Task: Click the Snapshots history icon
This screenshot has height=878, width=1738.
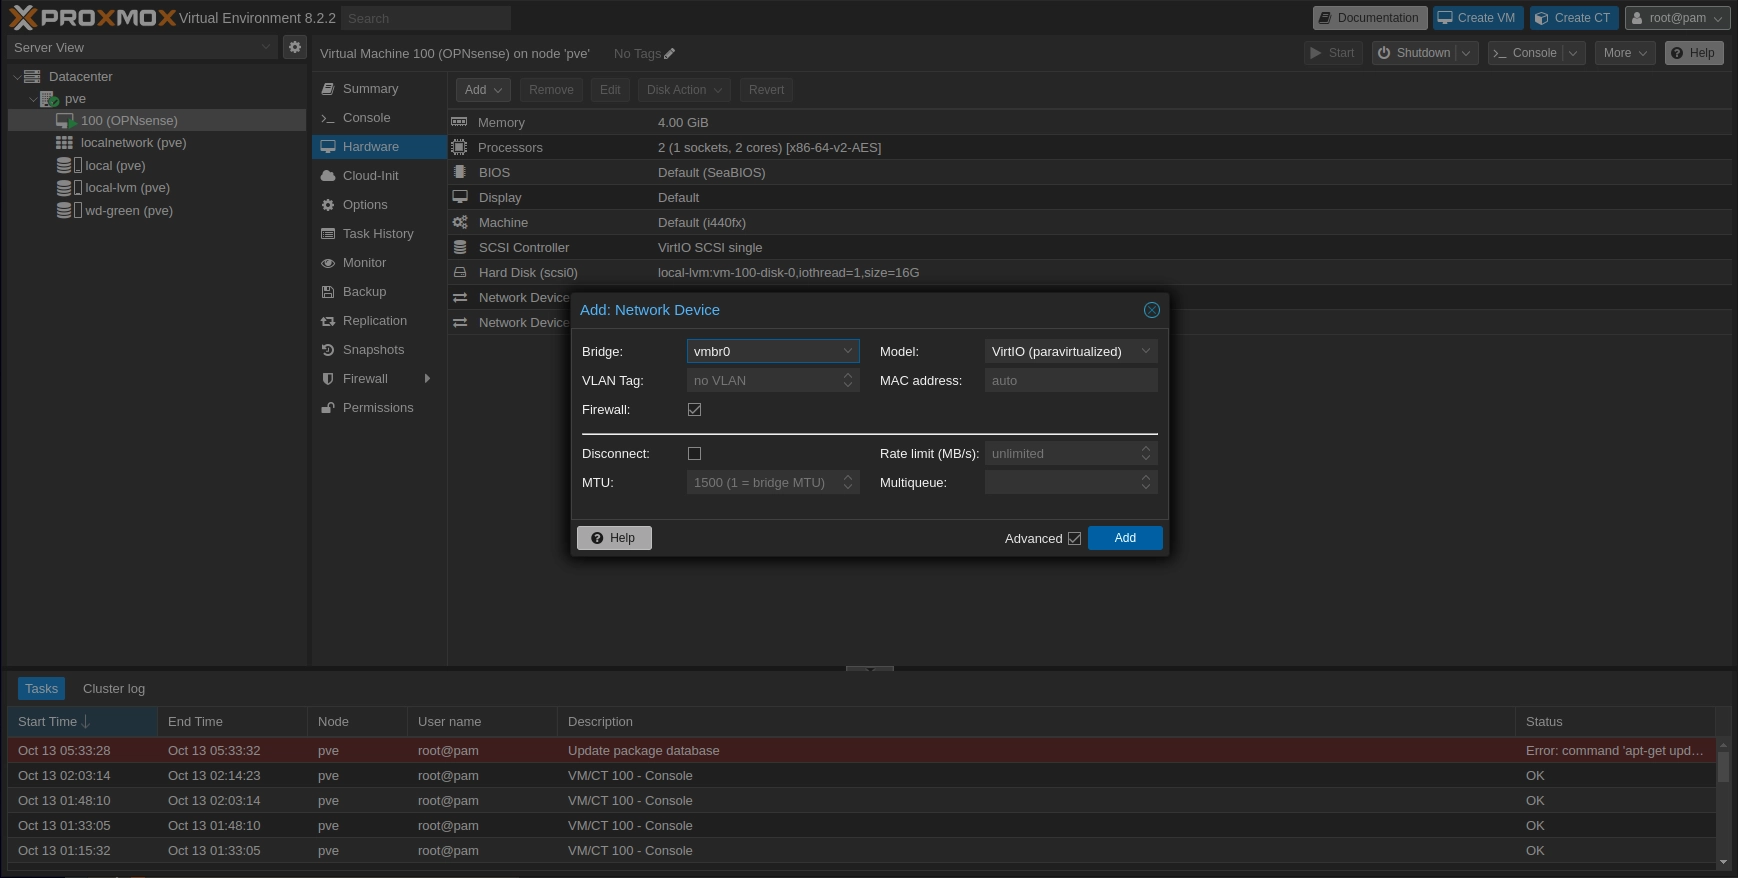Action: point(328,350)
